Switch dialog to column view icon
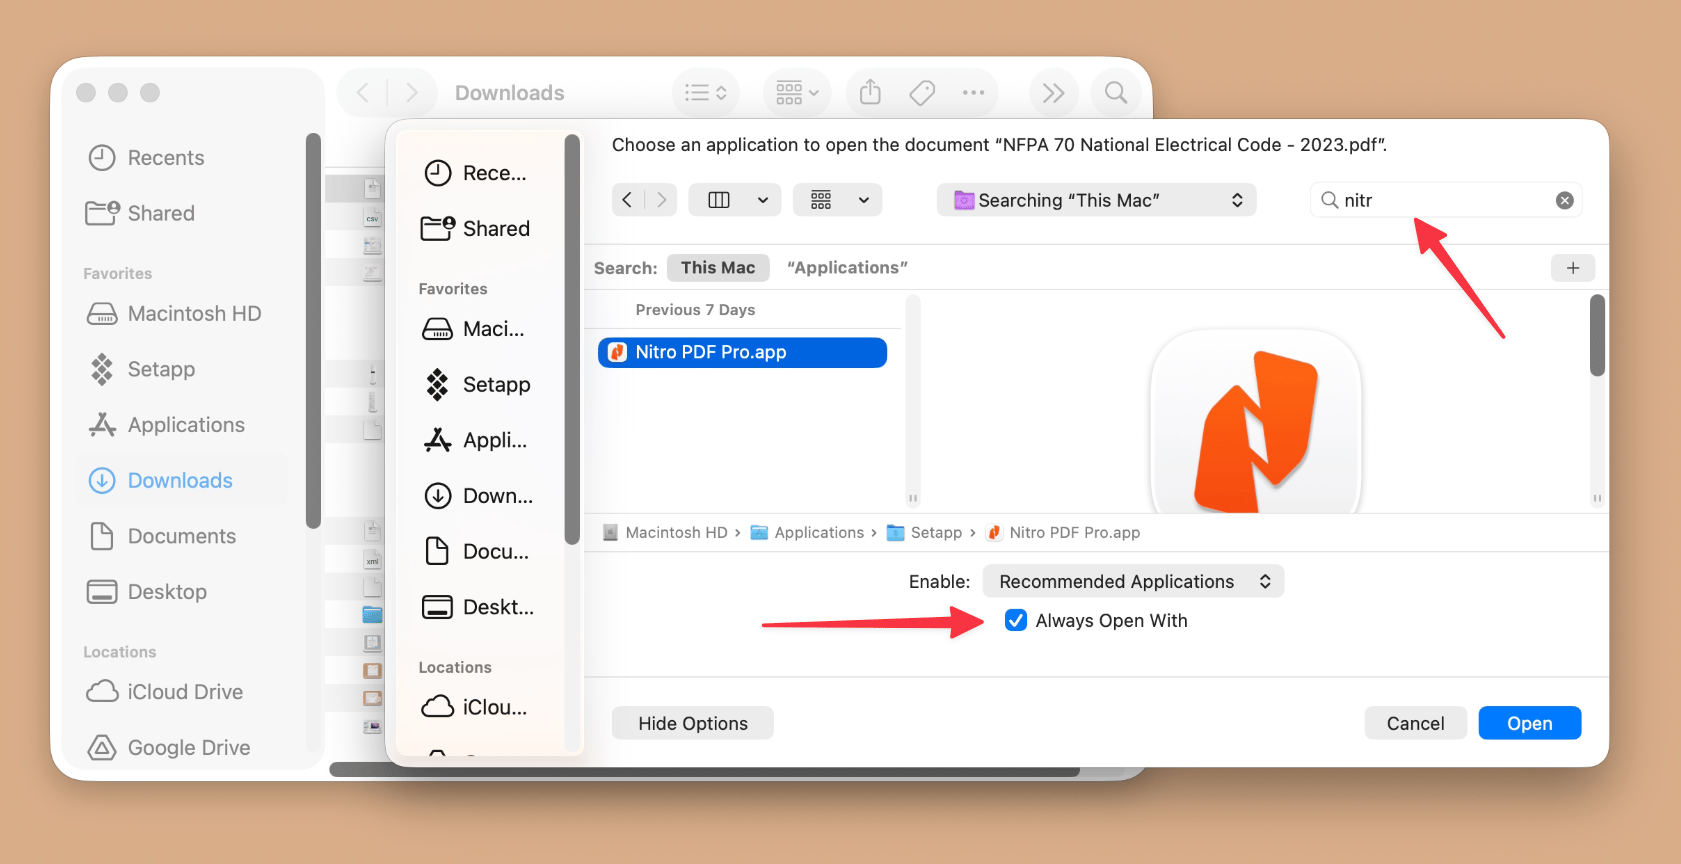This screenshot has height=864, width=1681. pos(719,200)
